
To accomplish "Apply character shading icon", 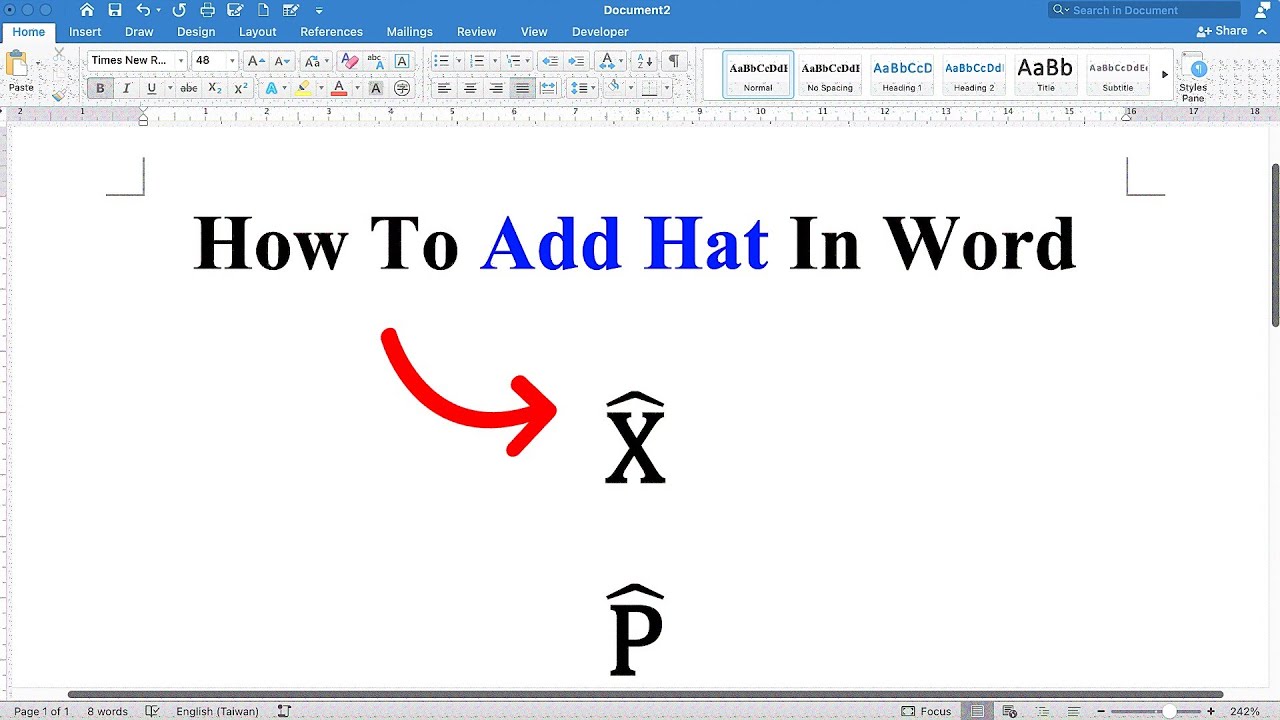I will point(376,89).
